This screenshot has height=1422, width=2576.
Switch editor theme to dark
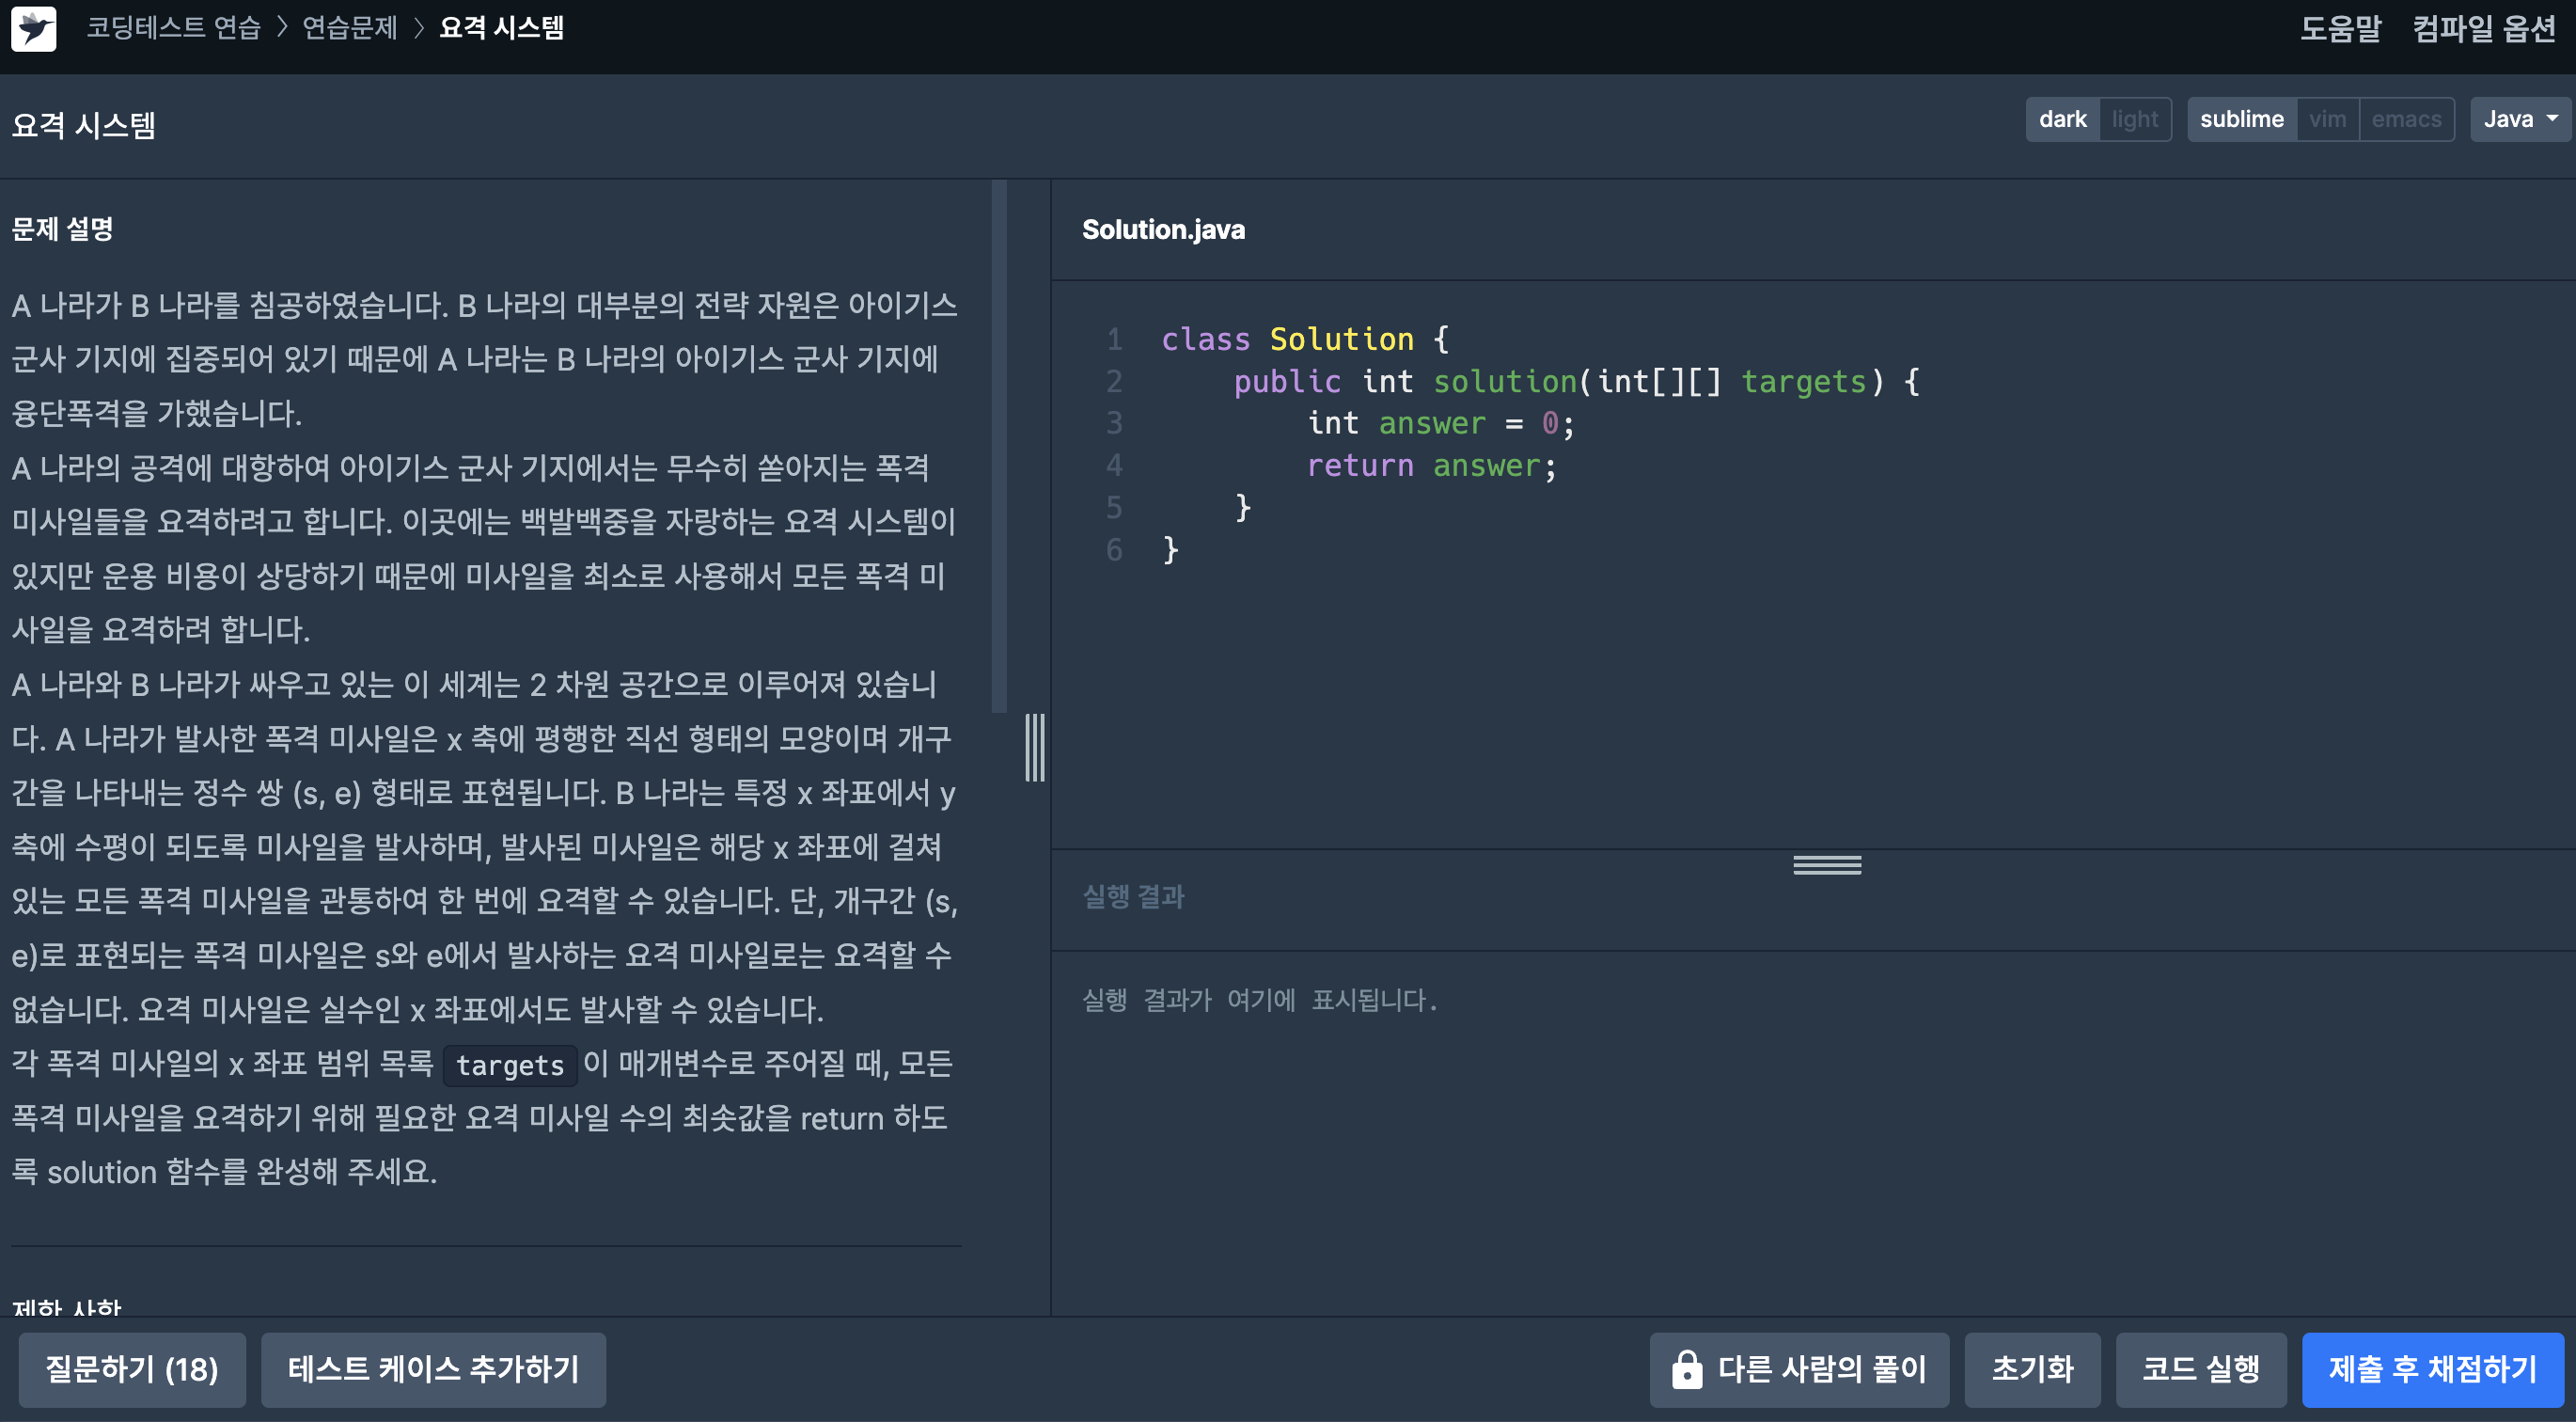(x=2062, y=120)
